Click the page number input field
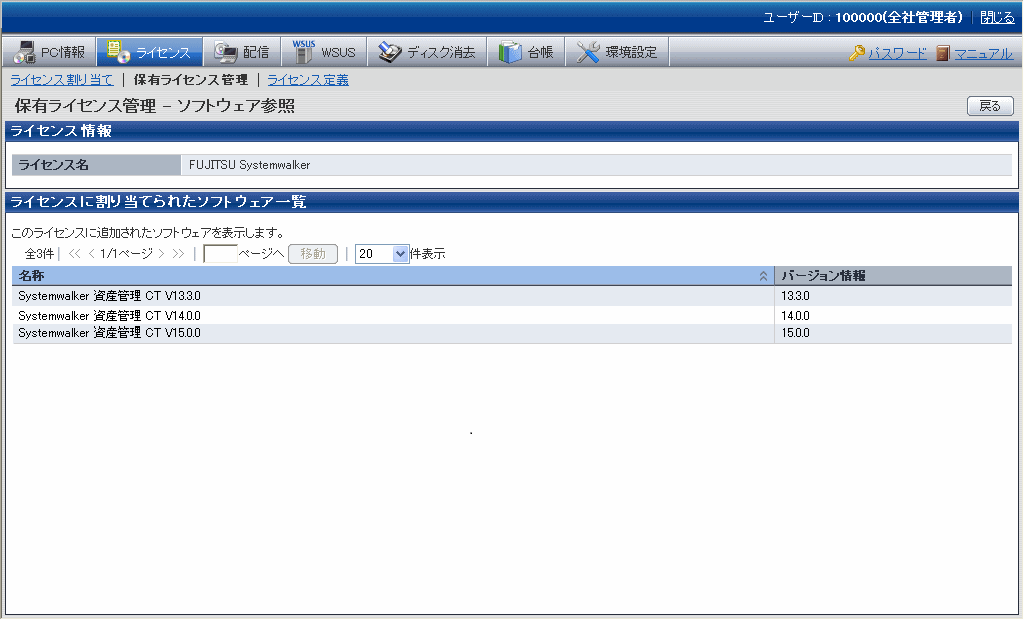This screenshot has width=1024, height=620. (220, 254)
